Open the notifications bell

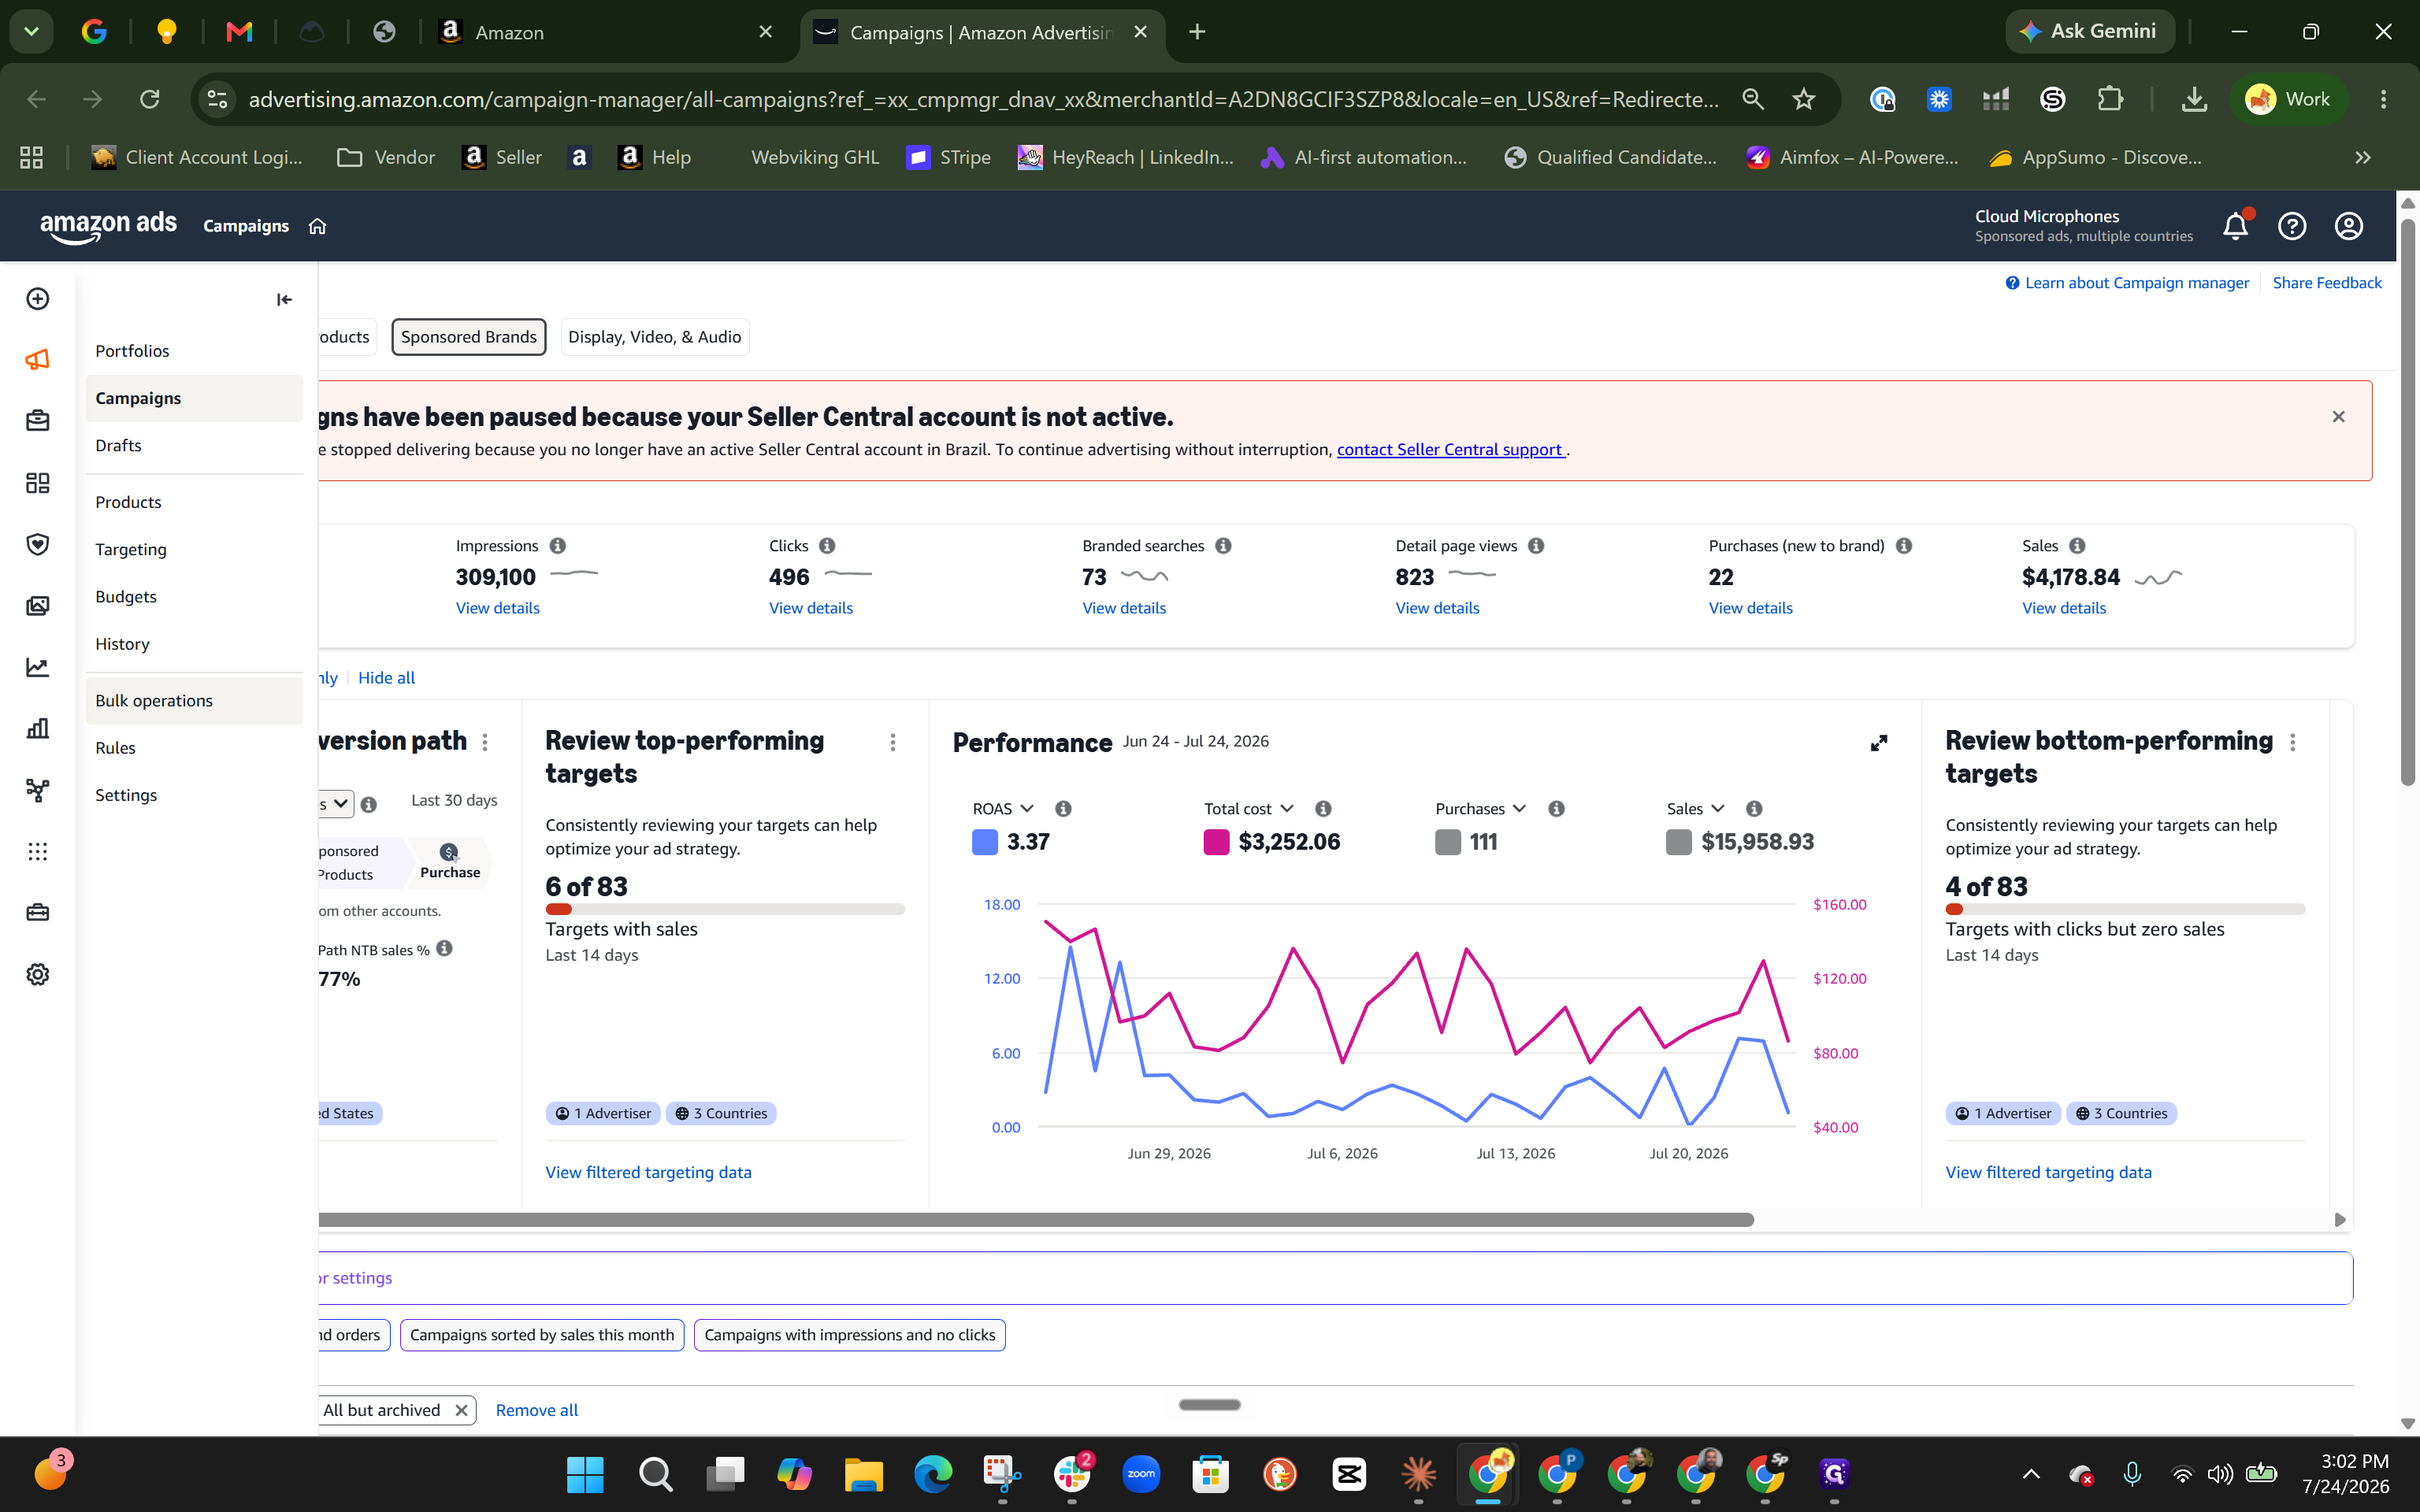point(2236,226)
